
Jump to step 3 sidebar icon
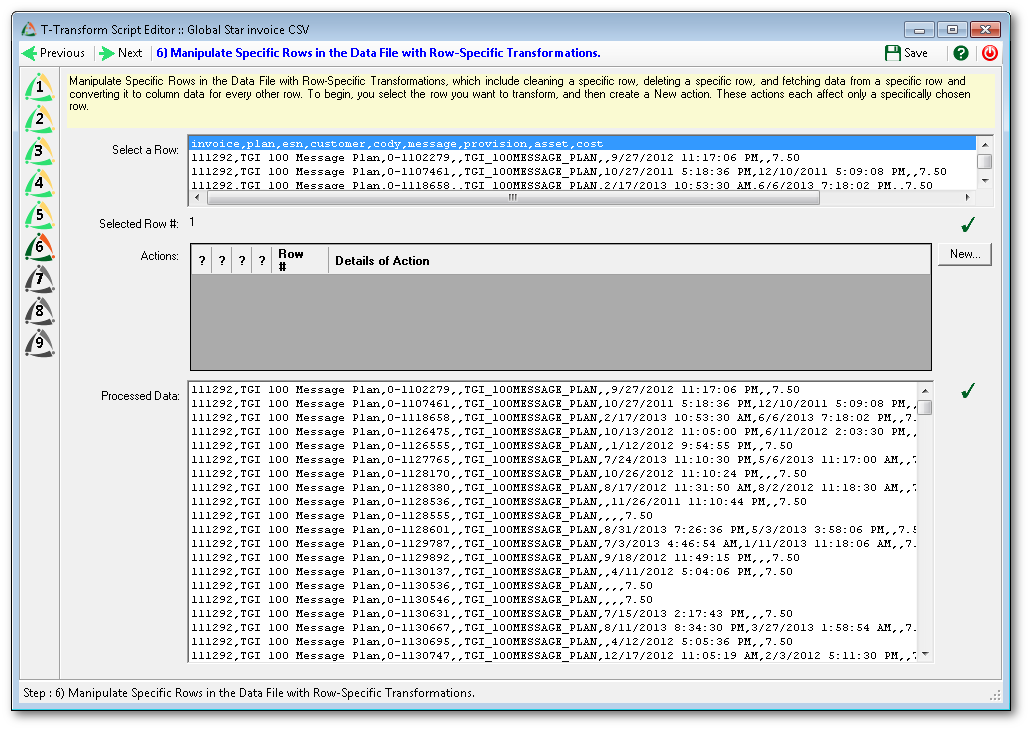(x=39, y=151)
